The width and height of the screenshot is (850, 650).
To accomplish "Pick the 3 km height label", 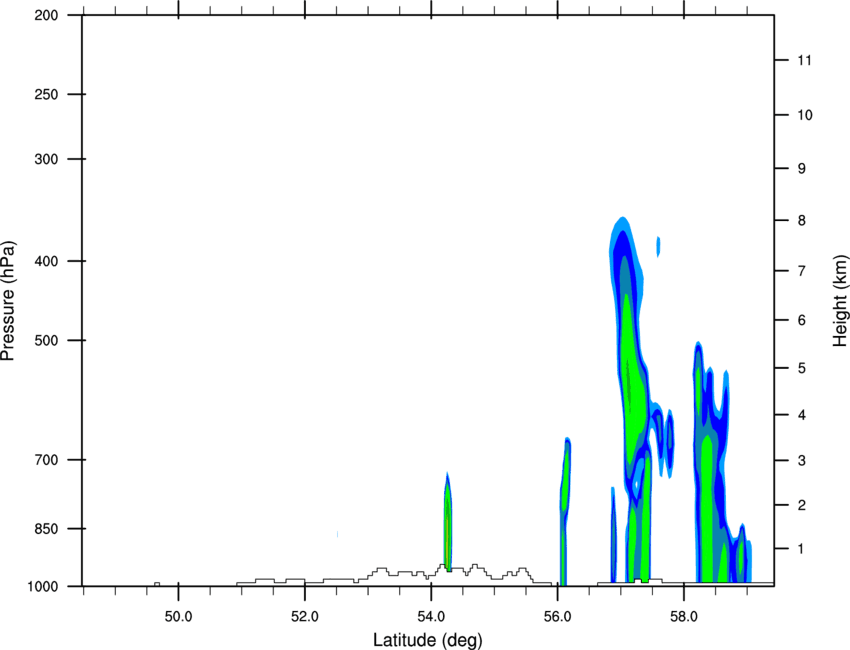I will pos(802,461).
